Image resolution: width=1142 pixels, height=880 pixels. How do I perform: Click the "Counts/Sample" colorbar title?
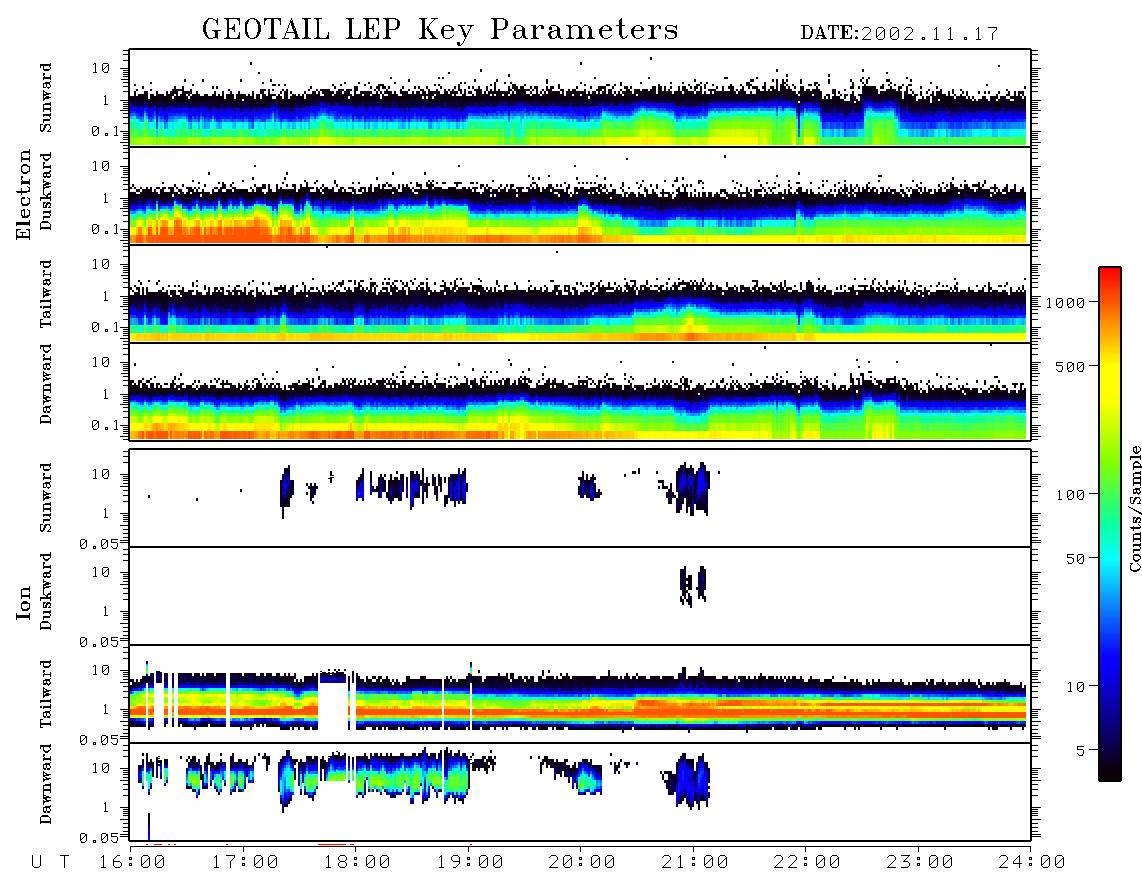[x=1134, y=508]
